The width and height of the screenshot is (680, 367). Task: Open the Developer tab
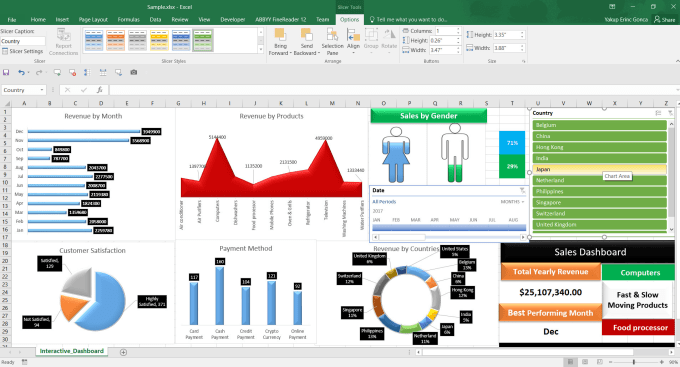(232, 20)
